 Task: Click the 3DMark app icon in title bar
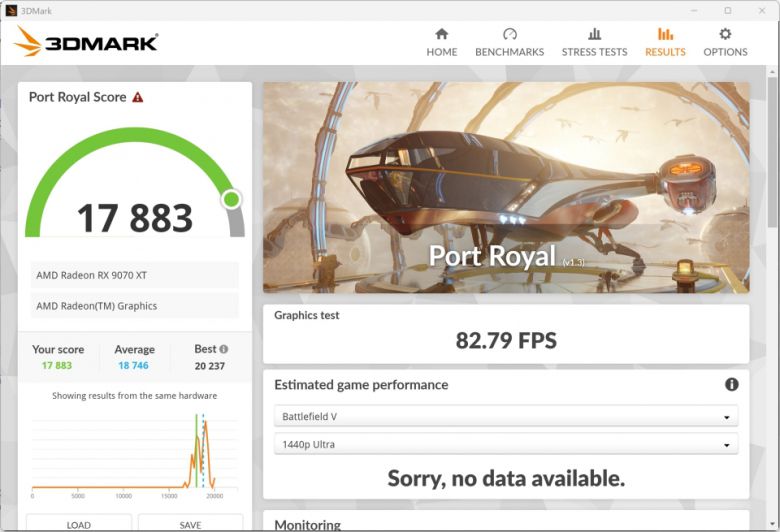pos(10,10)
